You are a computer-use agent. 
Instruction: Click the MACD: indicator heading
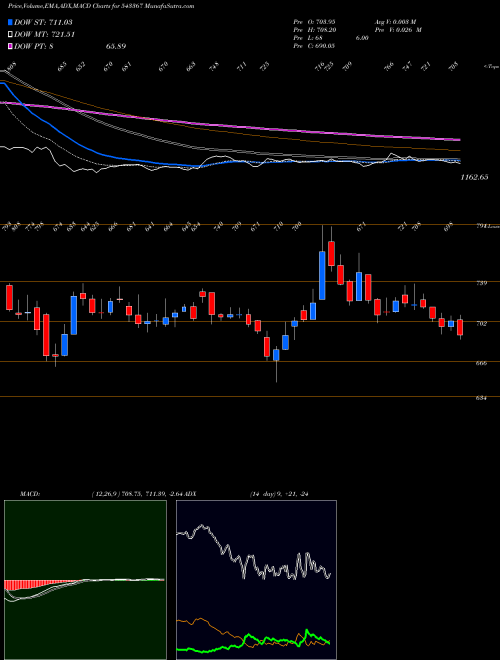click(29, 494)
